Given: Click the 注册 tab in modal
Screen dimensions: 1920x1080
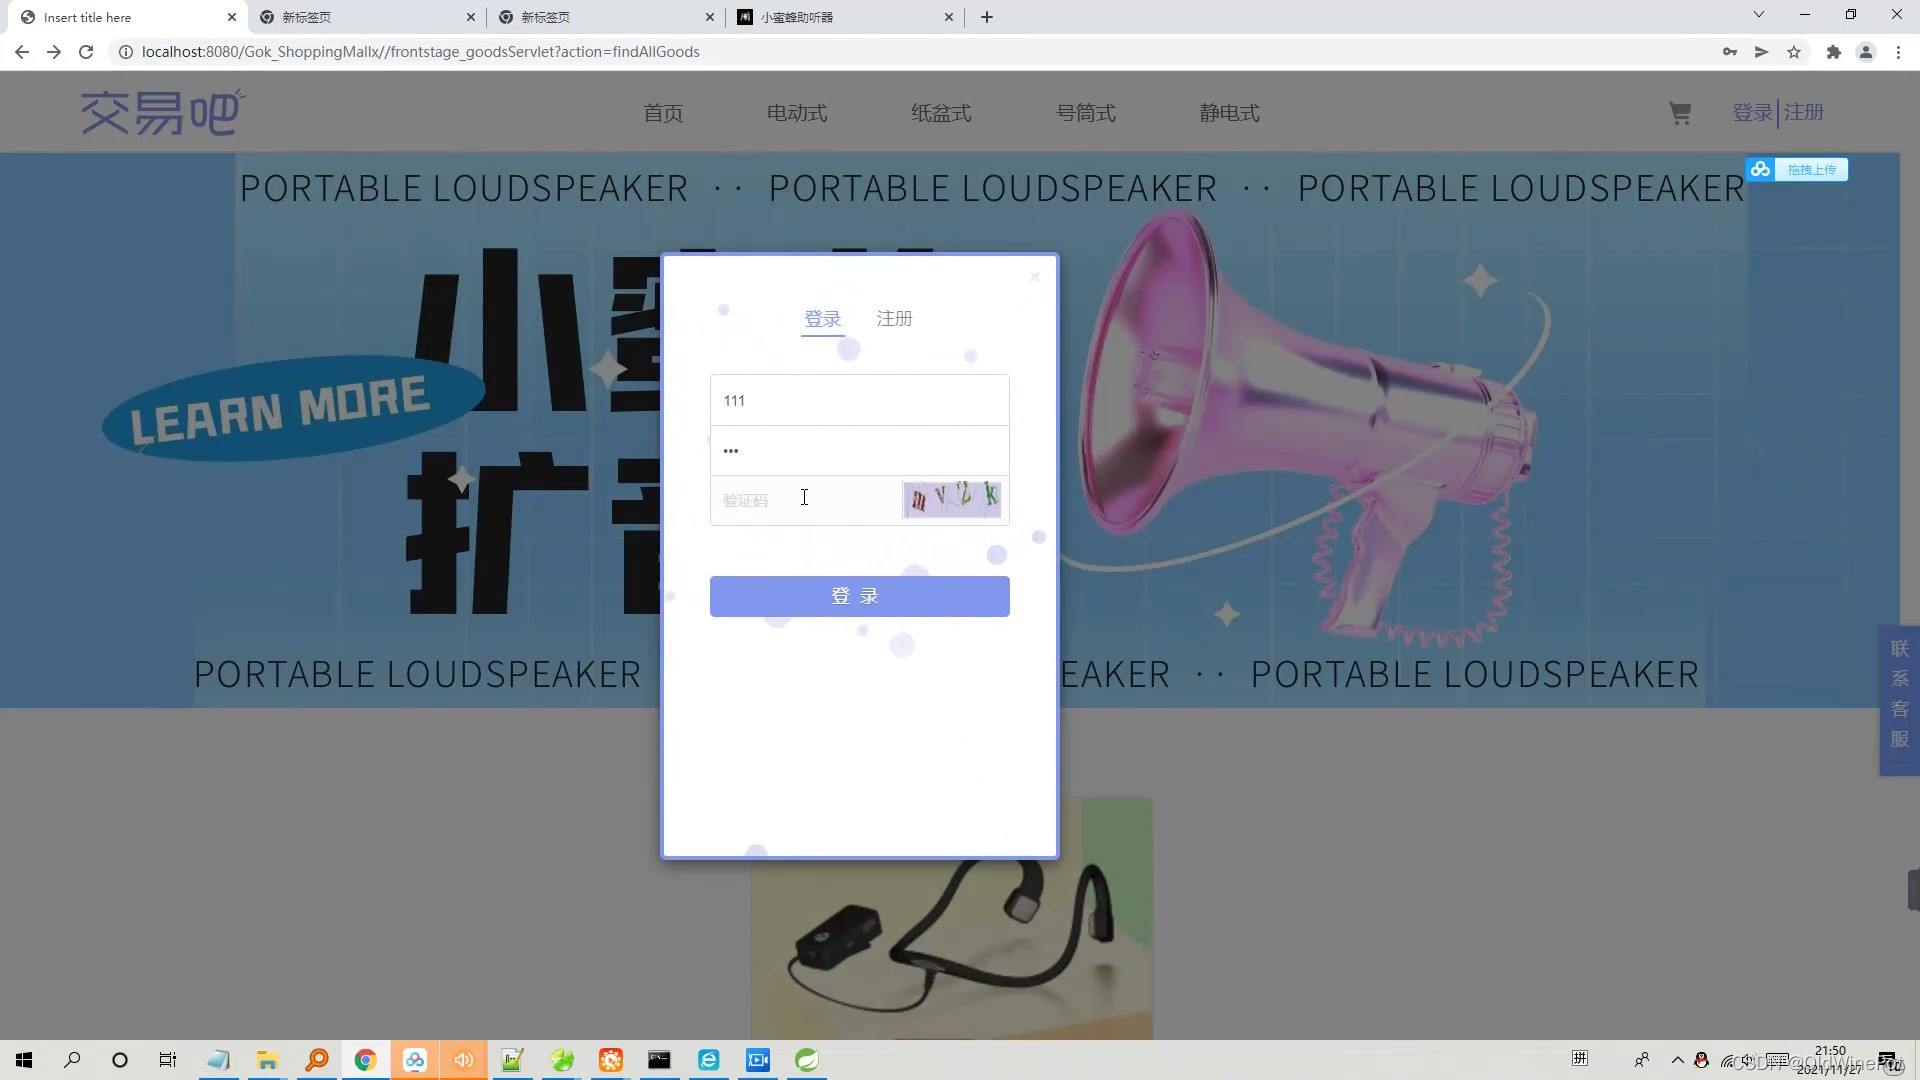Looking at the screenshot, I should tap(894, 318).
